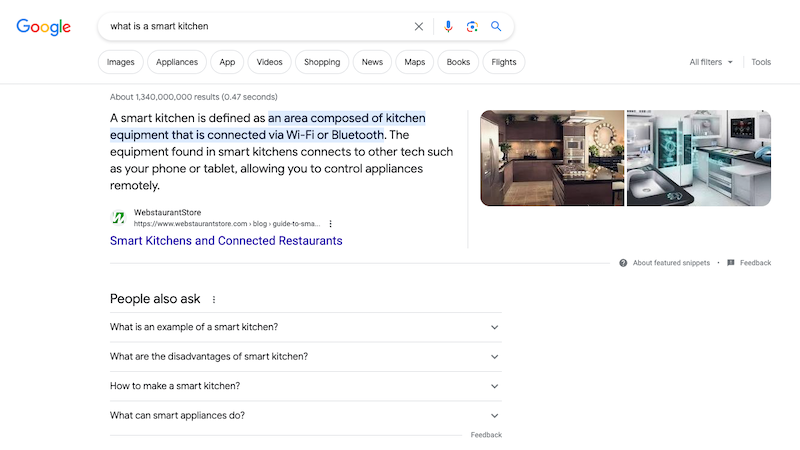Image resolution: width=800 pixels, height=450 pixels.
Task: Open the three-dot menu next to People also ask
Action: (214, 299)
